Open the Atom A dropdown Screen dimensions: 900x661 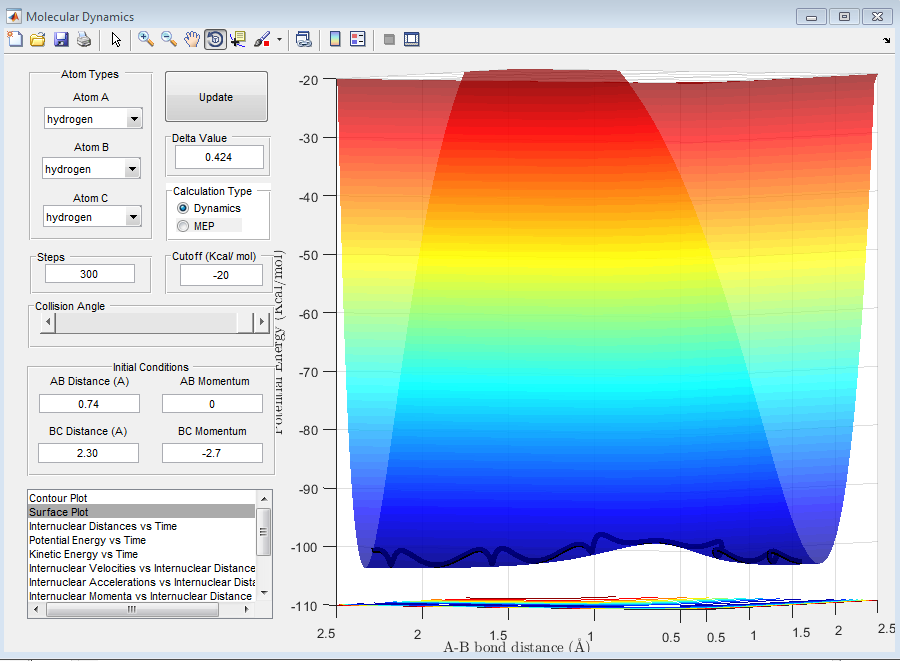coord(134,120)
